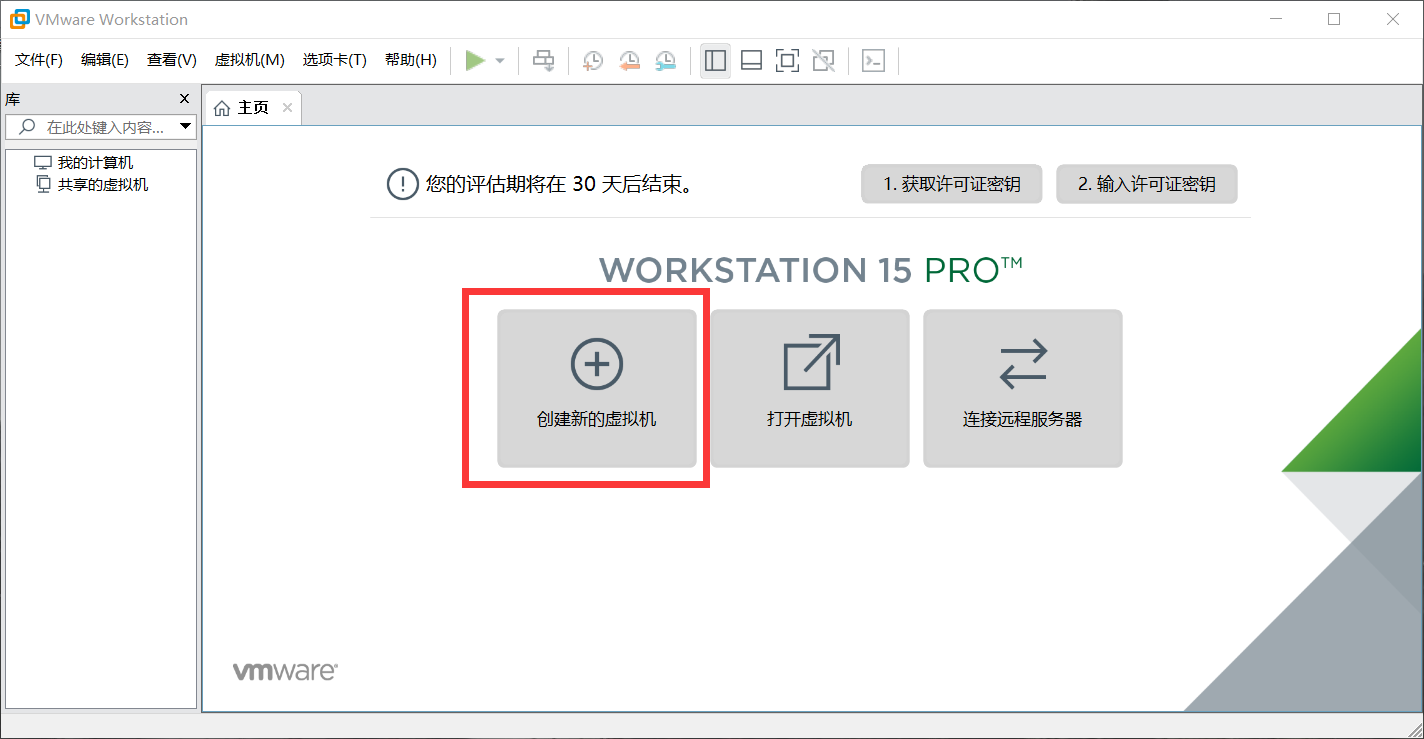This screenshot has width=1424, height=739.
Task: Open the 文件(F) menu
Action: [39, 60]
